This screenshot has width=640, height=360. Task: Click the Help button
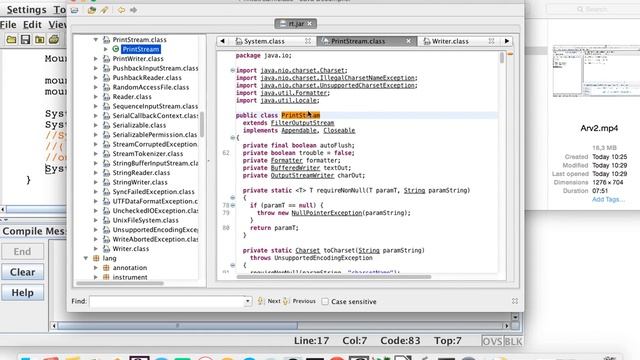point(22,293)
